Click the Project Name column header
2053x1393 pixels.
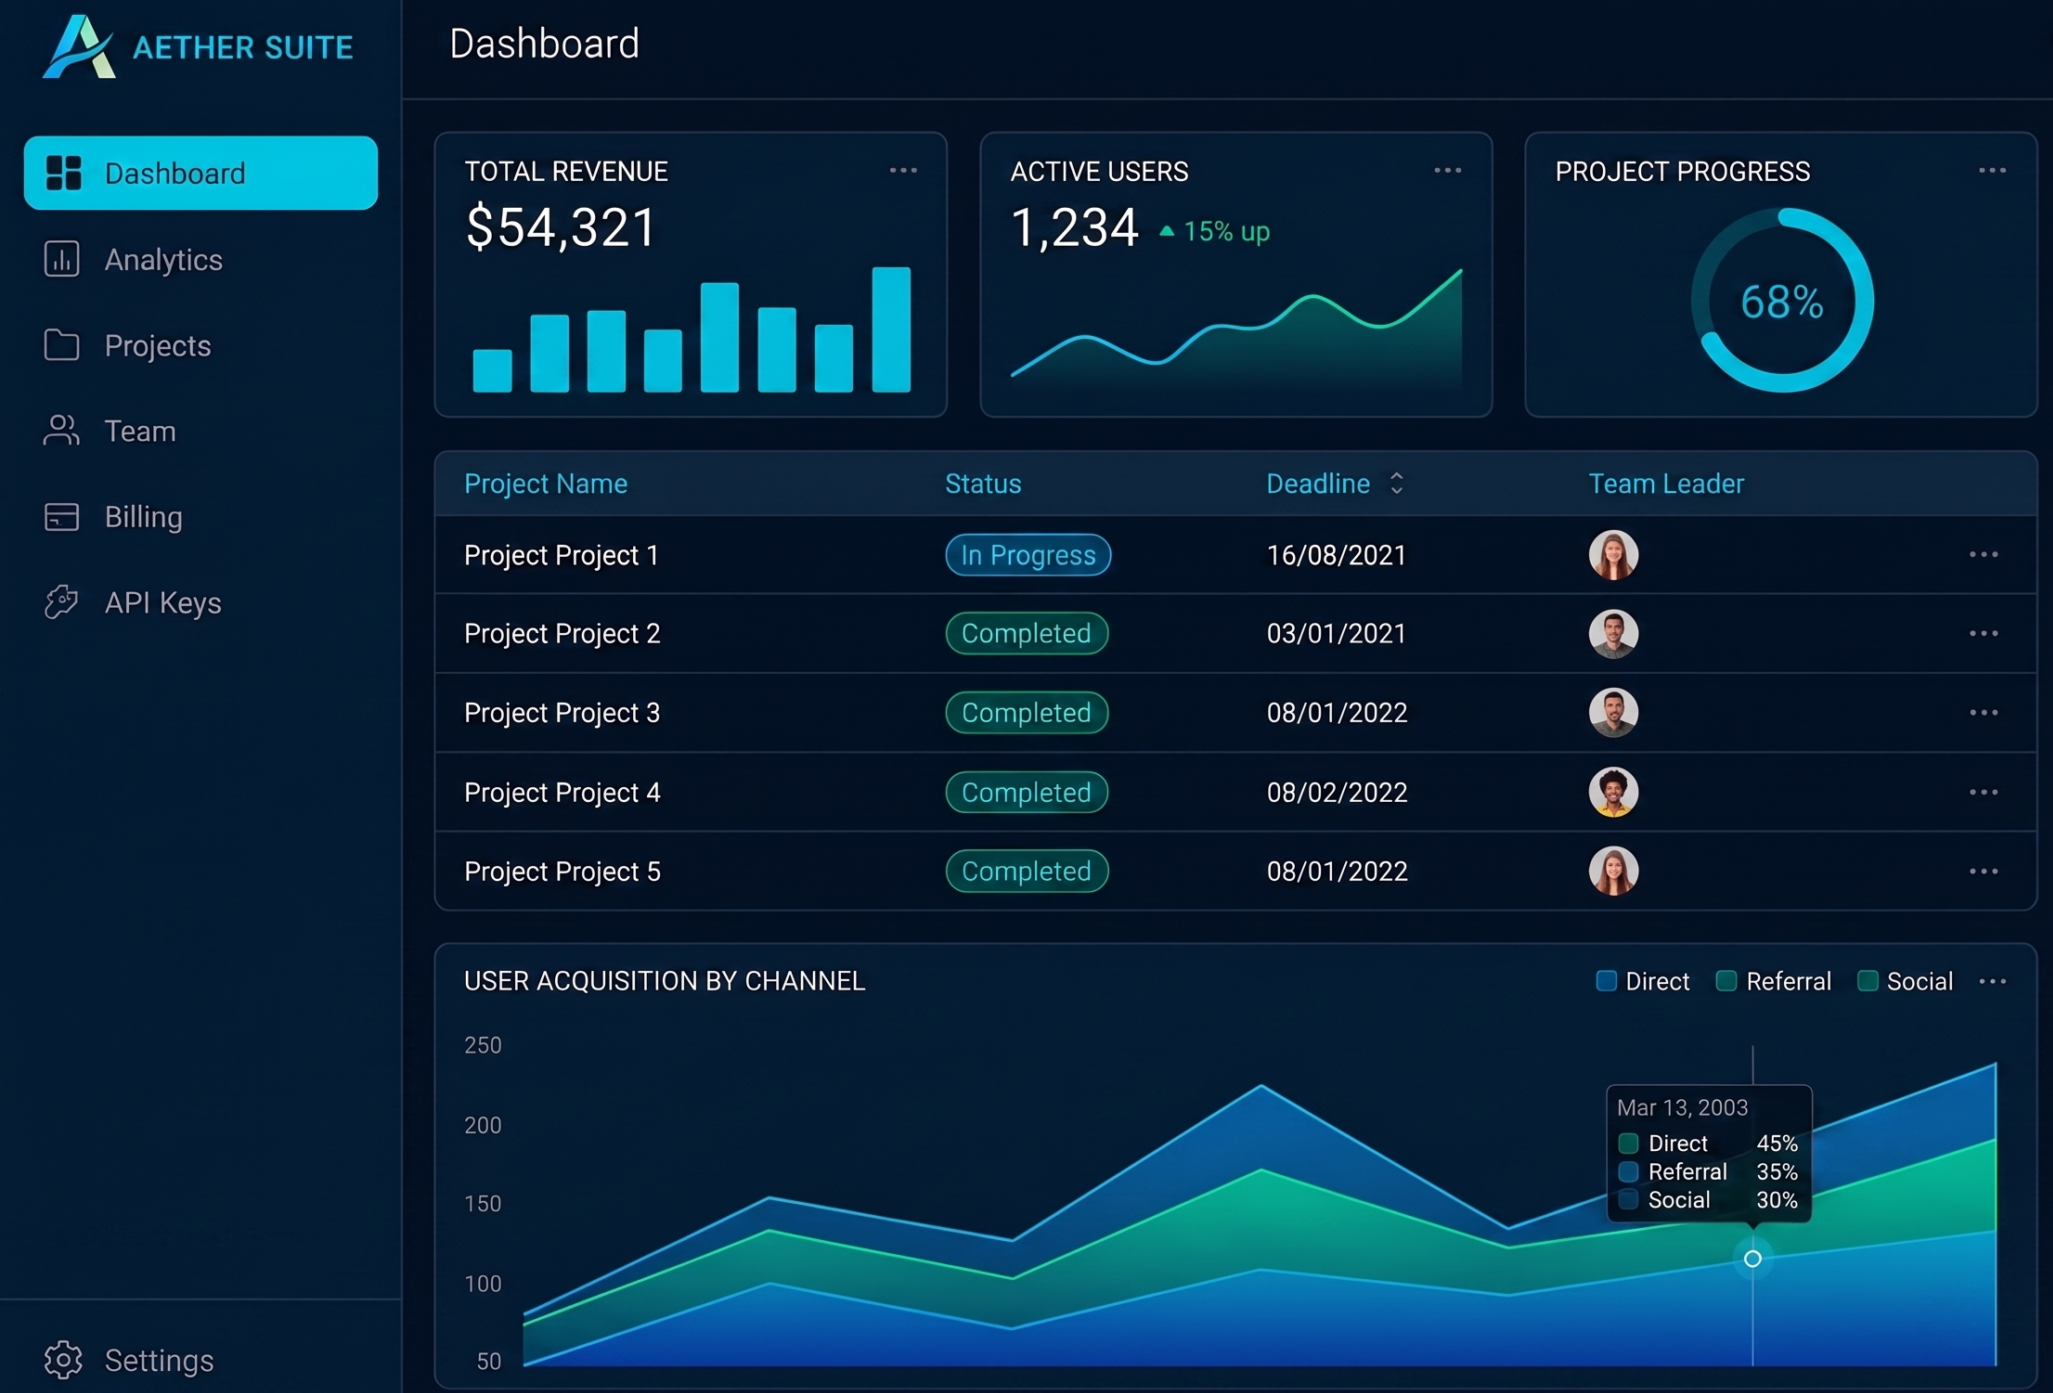coord(546,484)
